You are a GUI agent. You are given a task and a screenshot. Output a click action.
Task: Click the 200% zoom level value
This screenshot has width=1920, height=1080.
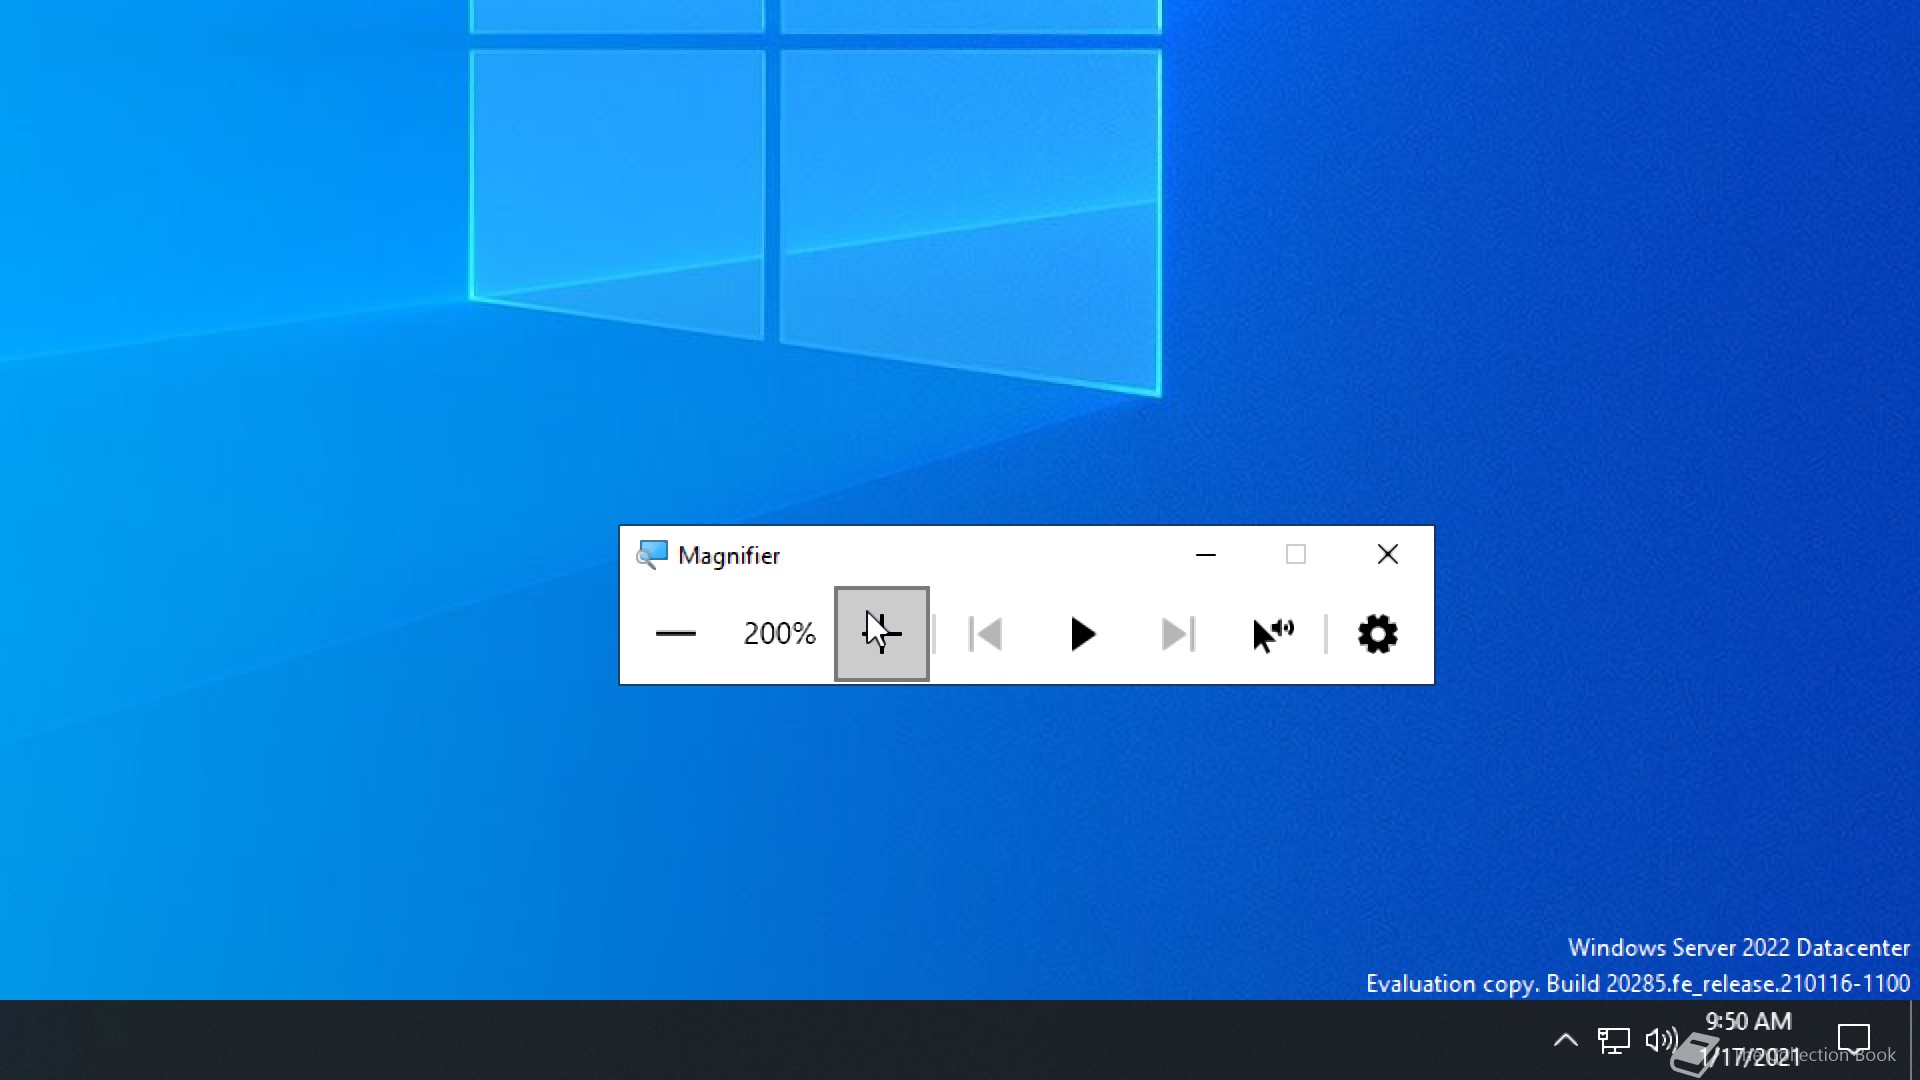coord(779,634)
